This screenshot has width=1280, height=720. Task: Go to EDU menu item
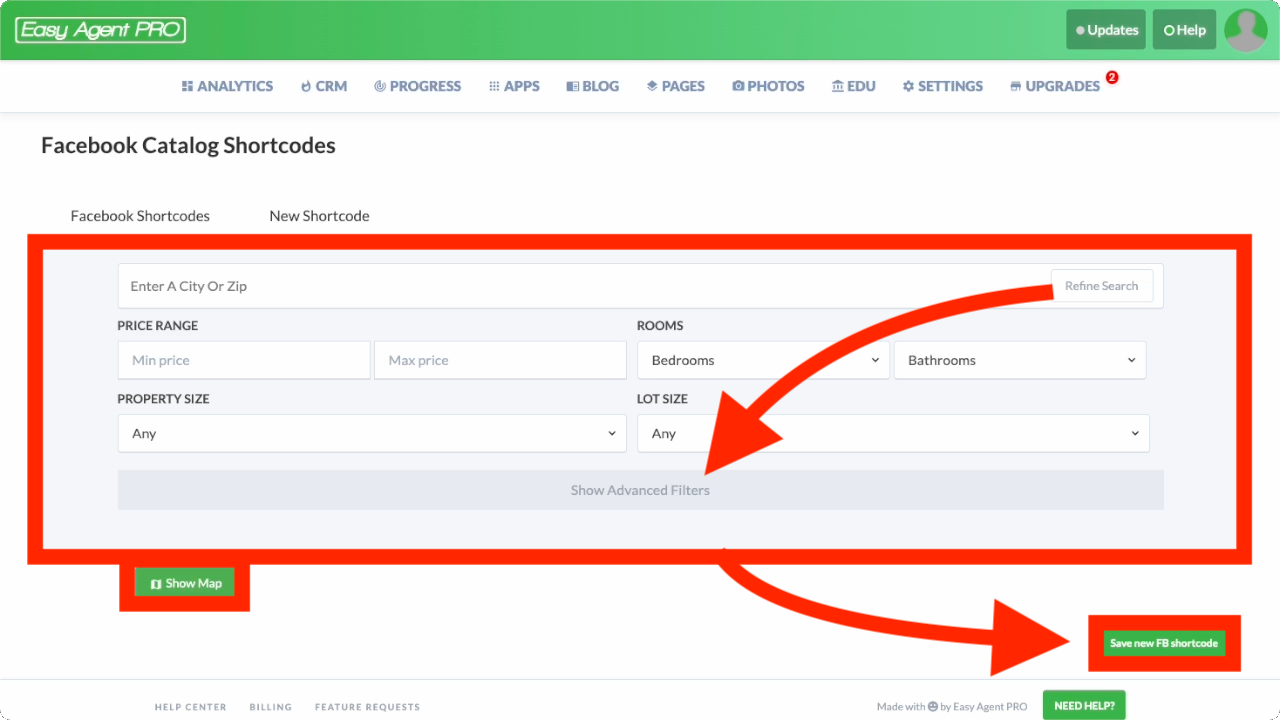coord(853,86)
